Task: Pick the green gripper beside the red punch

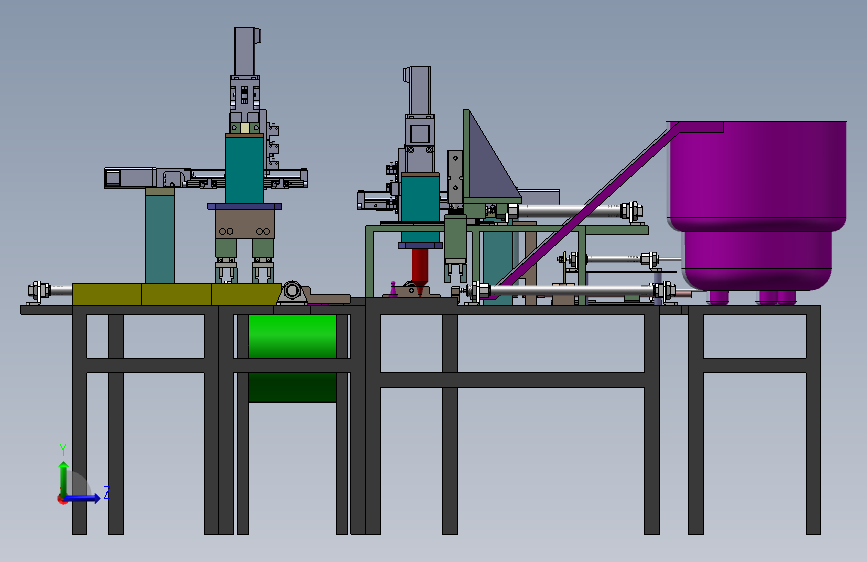Action: coord(456,248)
